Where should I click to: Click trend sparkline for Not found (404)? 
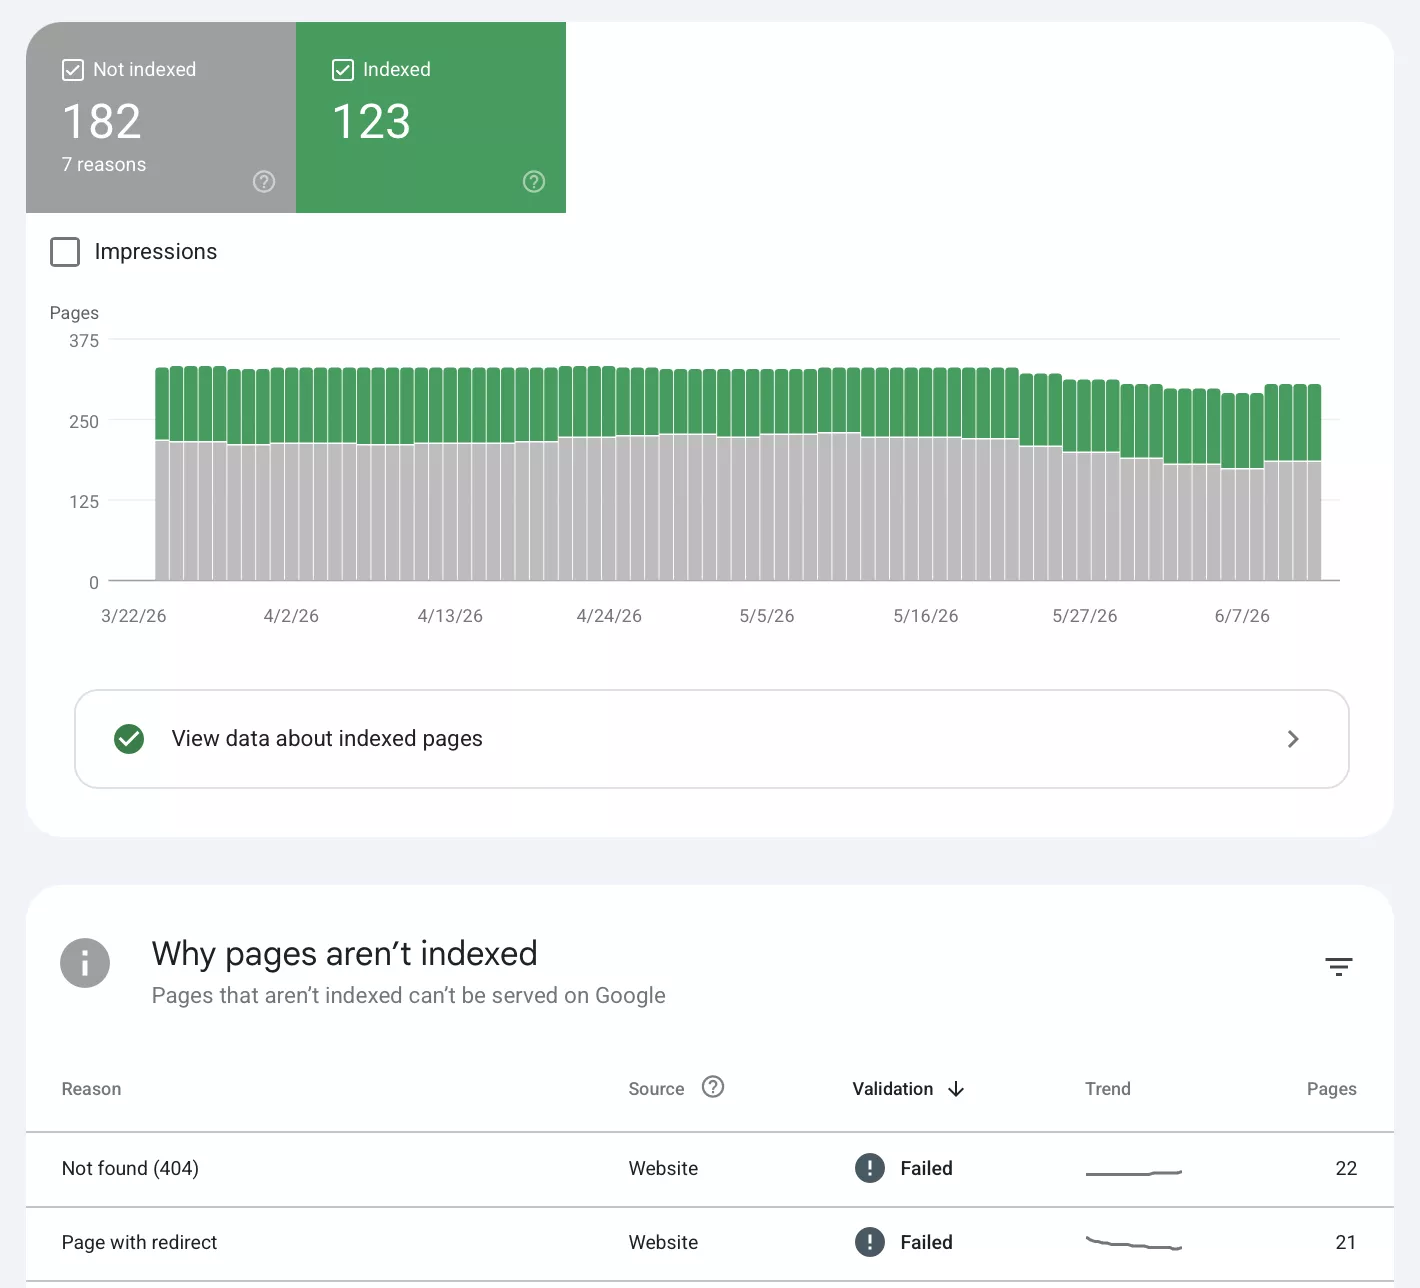1134,1172
